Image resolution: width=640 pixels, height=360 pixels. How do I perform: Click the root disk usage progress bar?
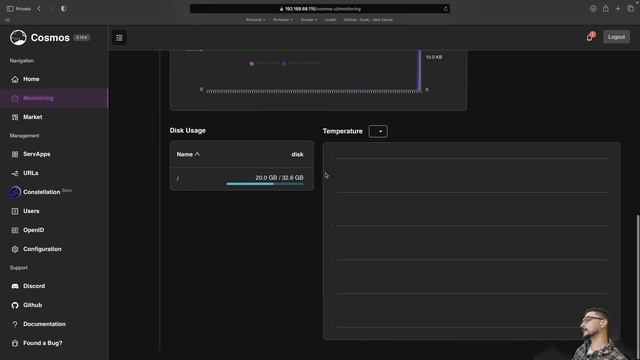point(265,184)
